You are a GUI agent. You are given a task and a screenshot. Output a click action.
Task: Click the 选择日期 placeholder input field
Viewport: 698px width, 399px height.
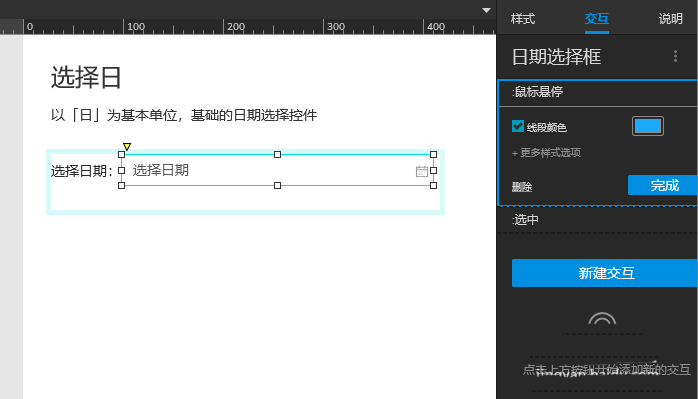pyautogui.click(x=277, y=170)
